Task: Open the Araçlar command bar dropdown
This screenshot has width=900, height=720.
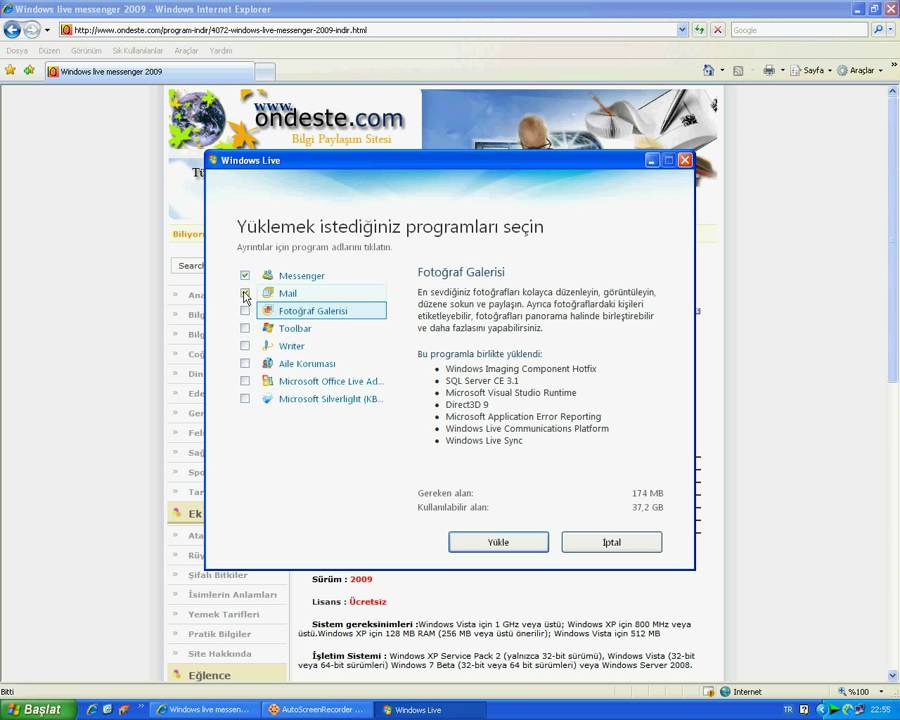Action: (860, 71)
